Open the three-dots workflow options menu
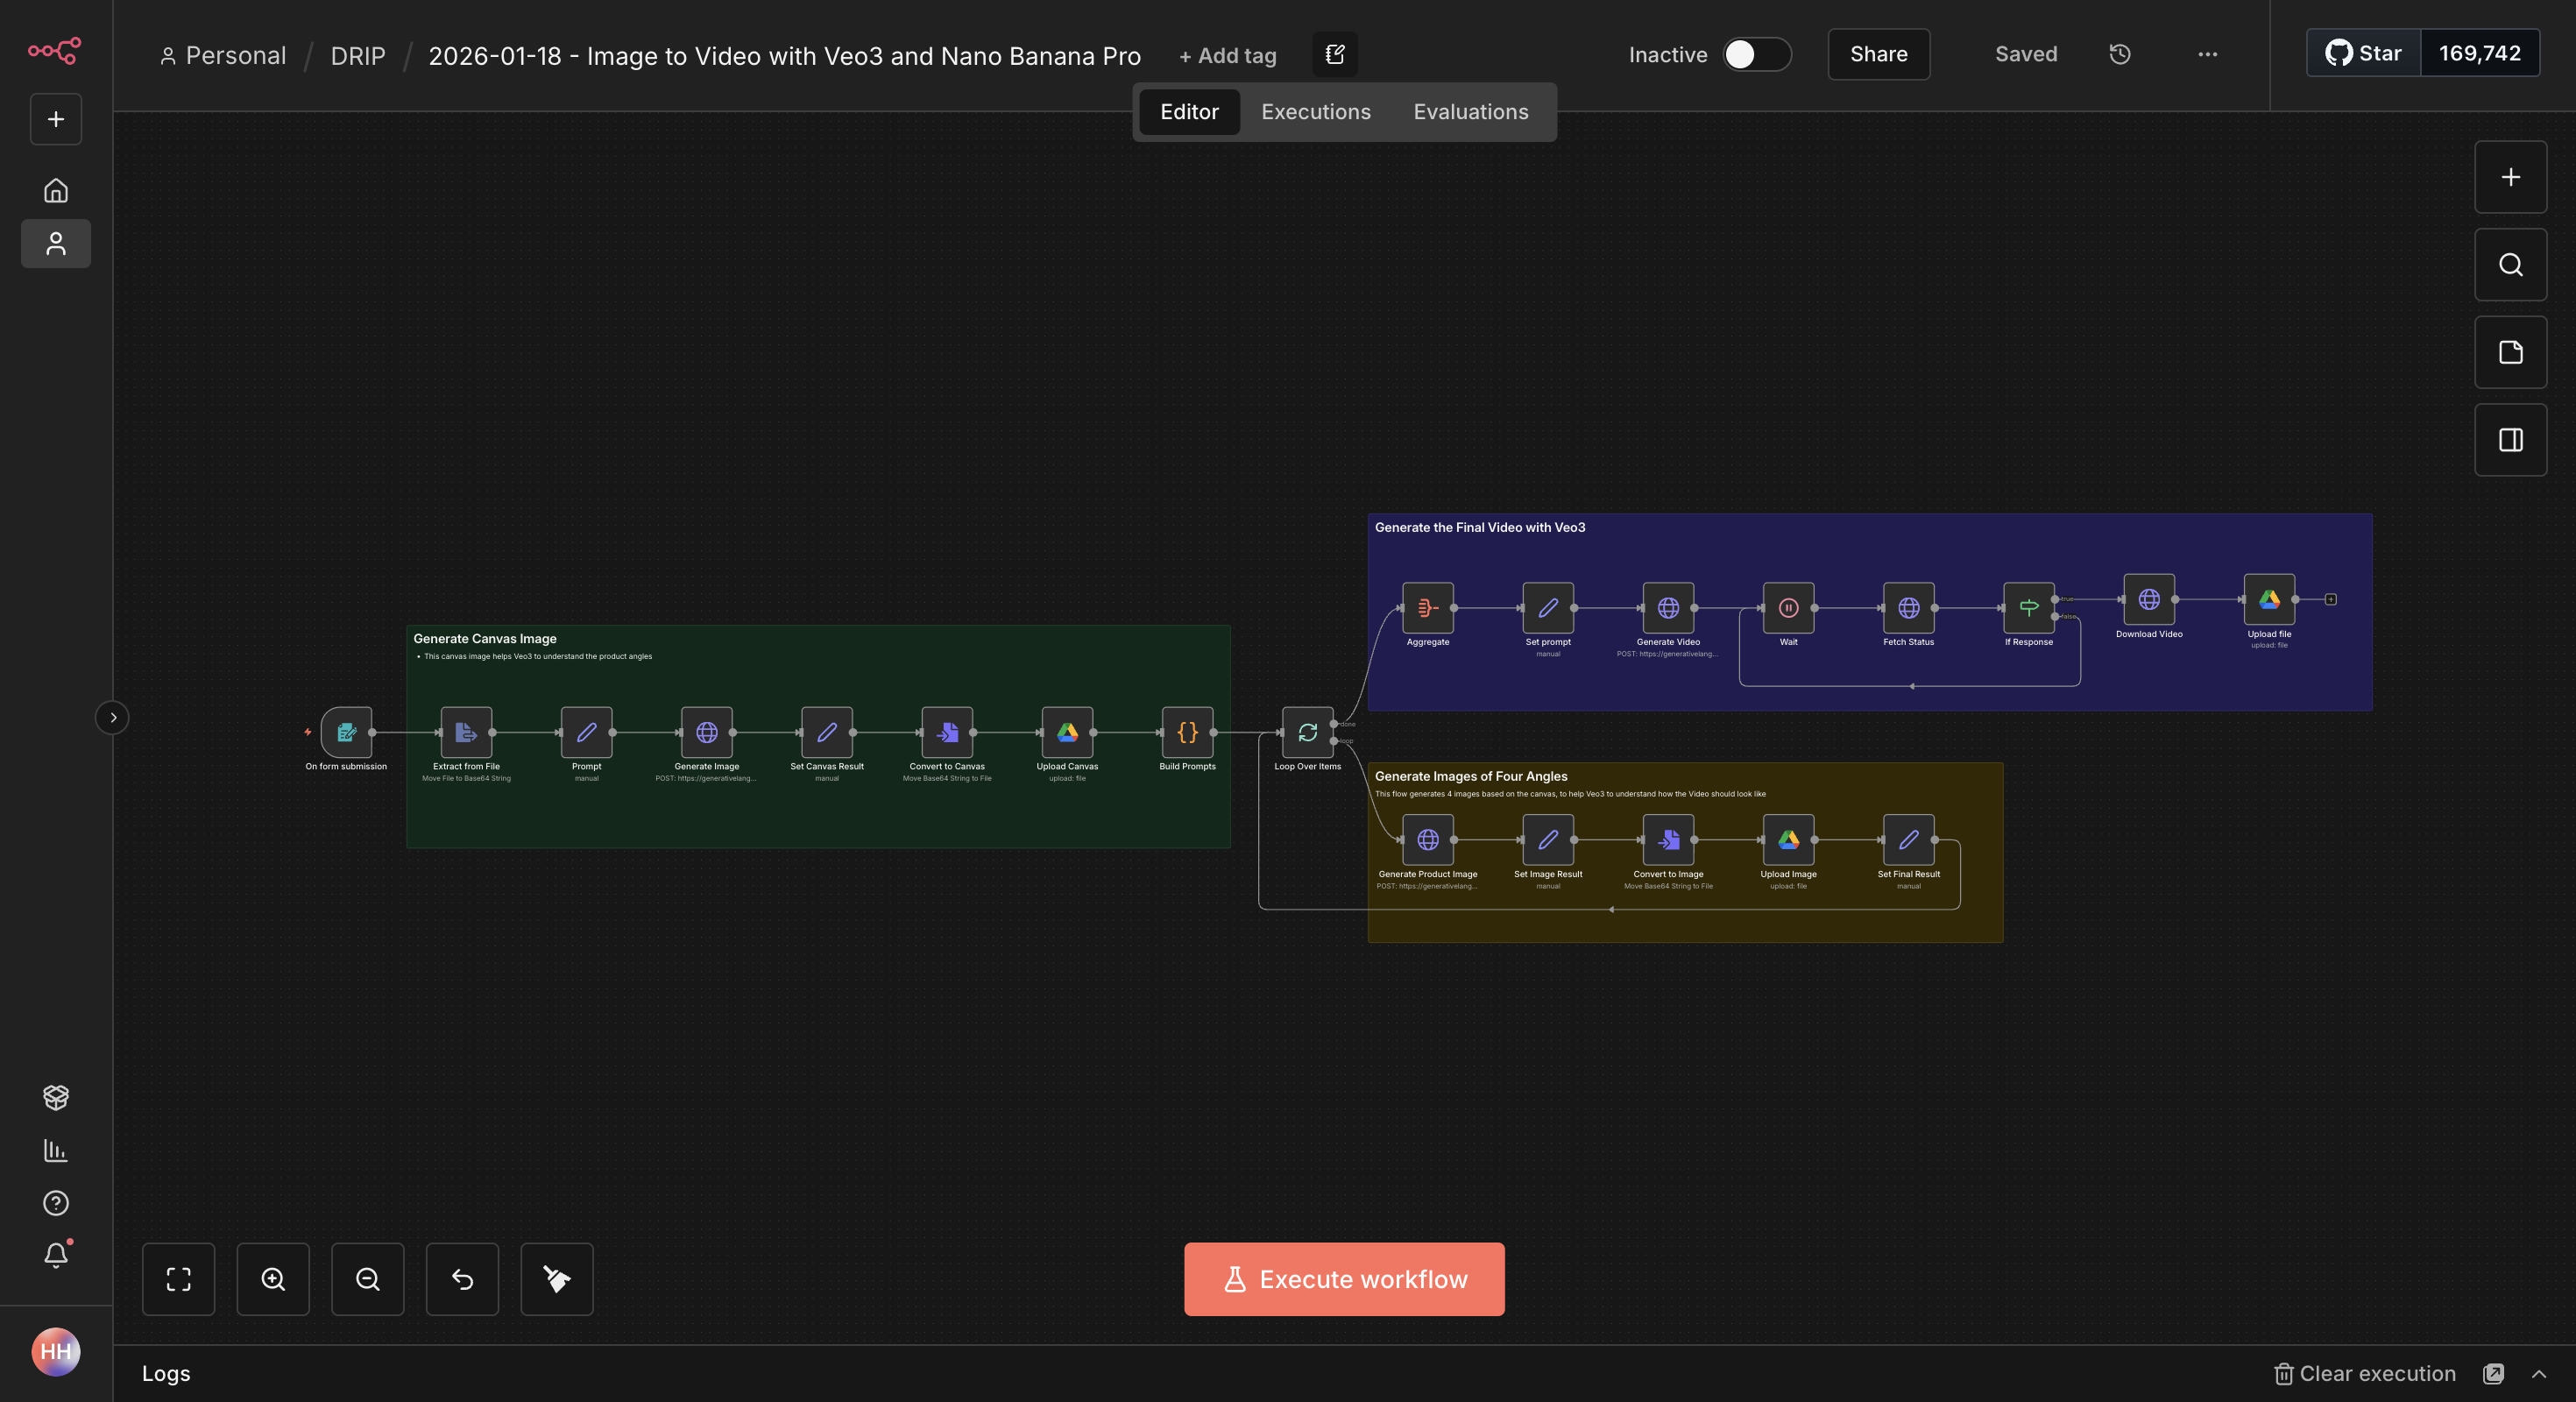The image size is (2576, 1402). (x=2207, y=54)
